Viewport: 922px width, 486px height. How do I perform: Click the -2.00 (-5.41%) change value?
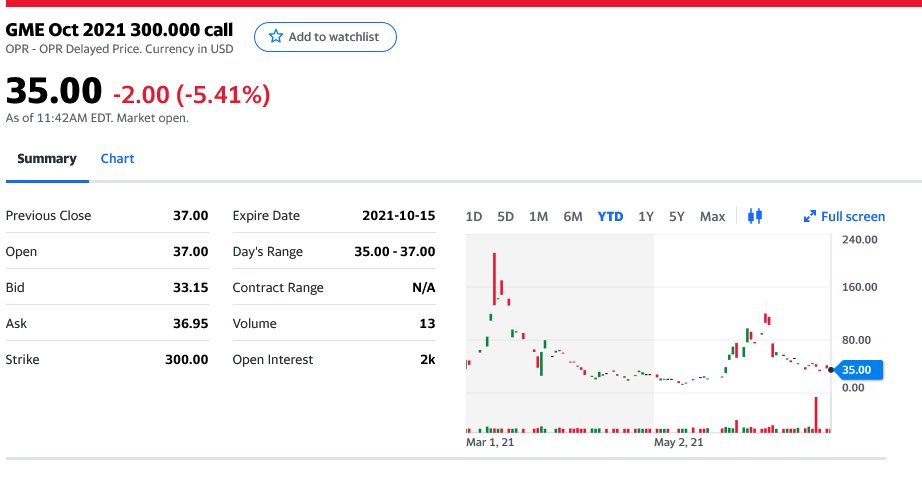tap(192, 94)
